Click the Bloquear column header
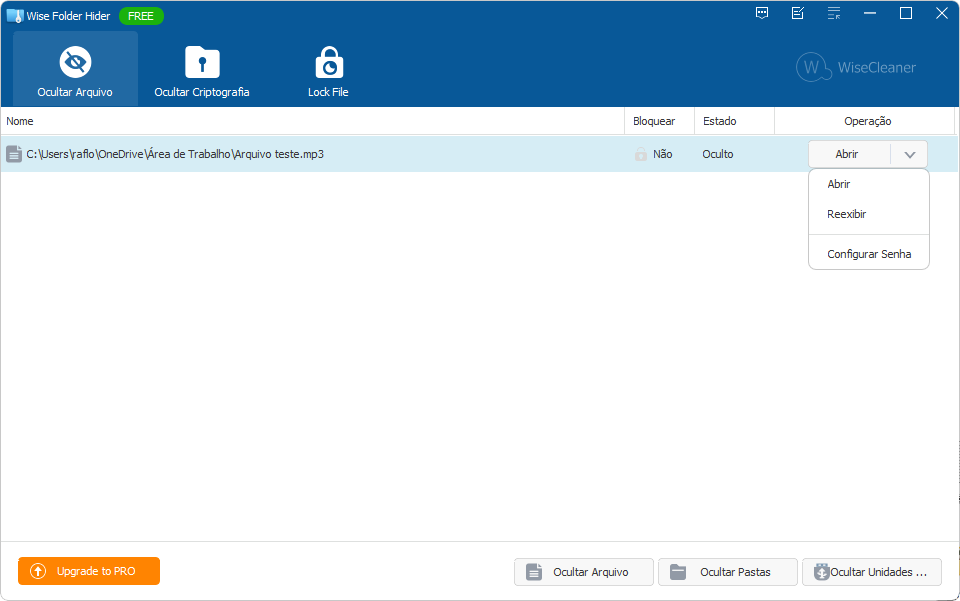The height and width of the screenshot is (601, 960). coord(659,121)
